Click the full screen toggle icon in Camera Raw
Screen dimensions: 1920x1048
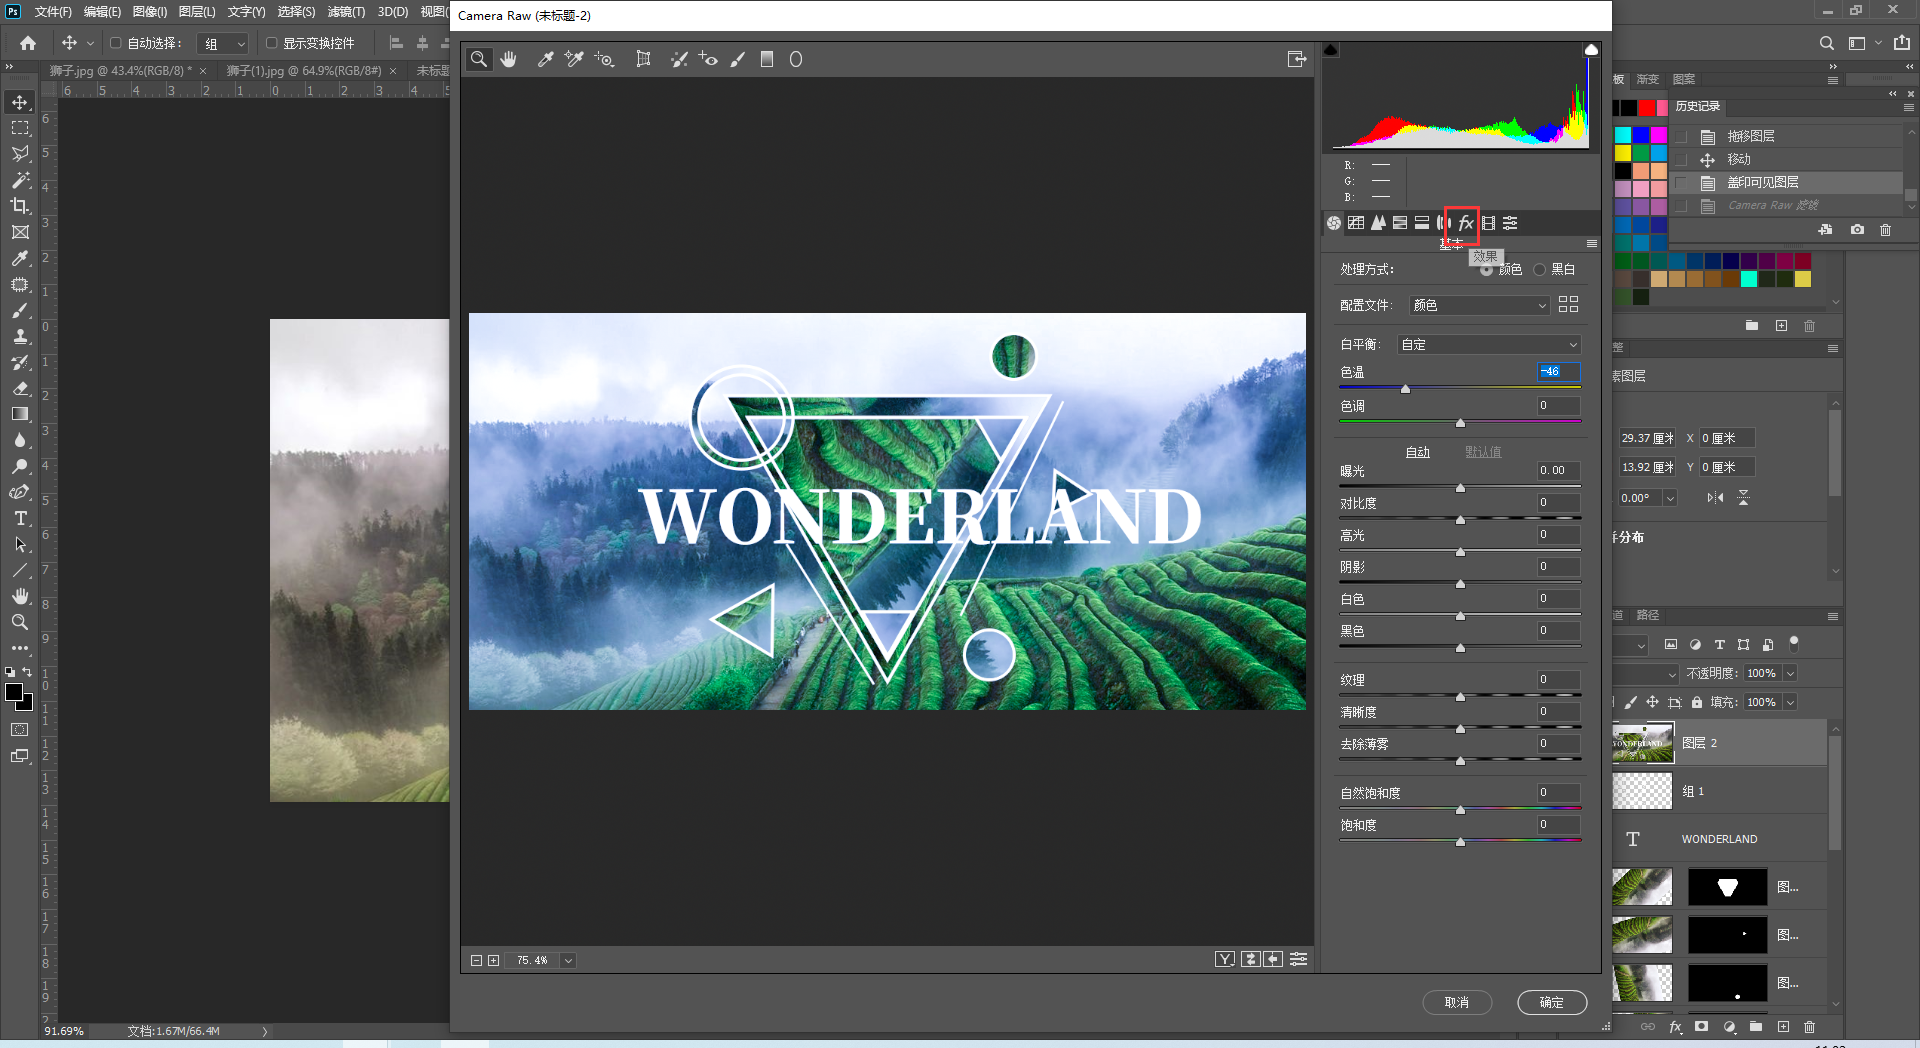(1297, 59)
